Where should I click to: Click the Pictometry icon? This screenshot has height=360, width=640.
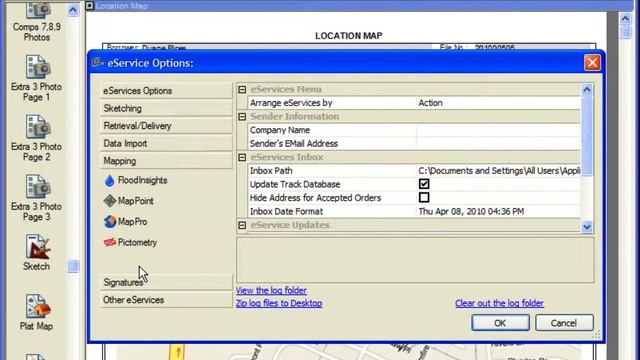click(x=110, y=242)
